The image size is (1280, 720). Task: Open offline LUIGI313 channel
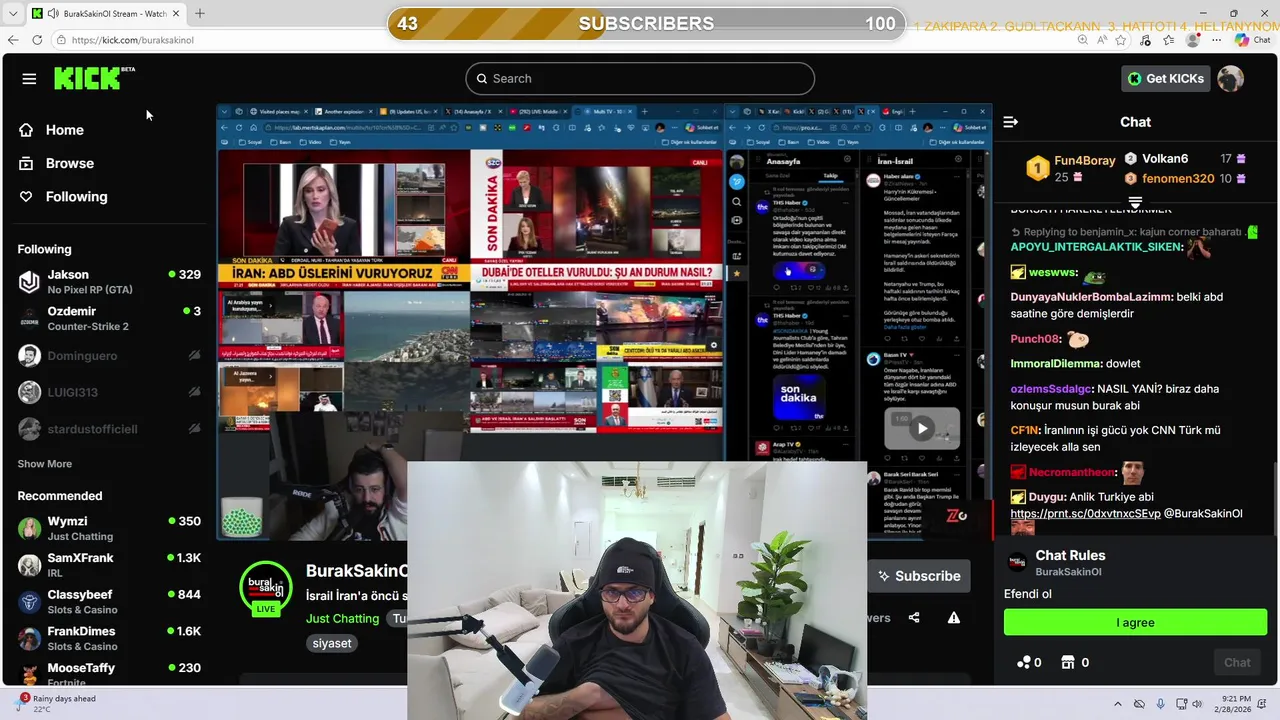tap(109, 392)
